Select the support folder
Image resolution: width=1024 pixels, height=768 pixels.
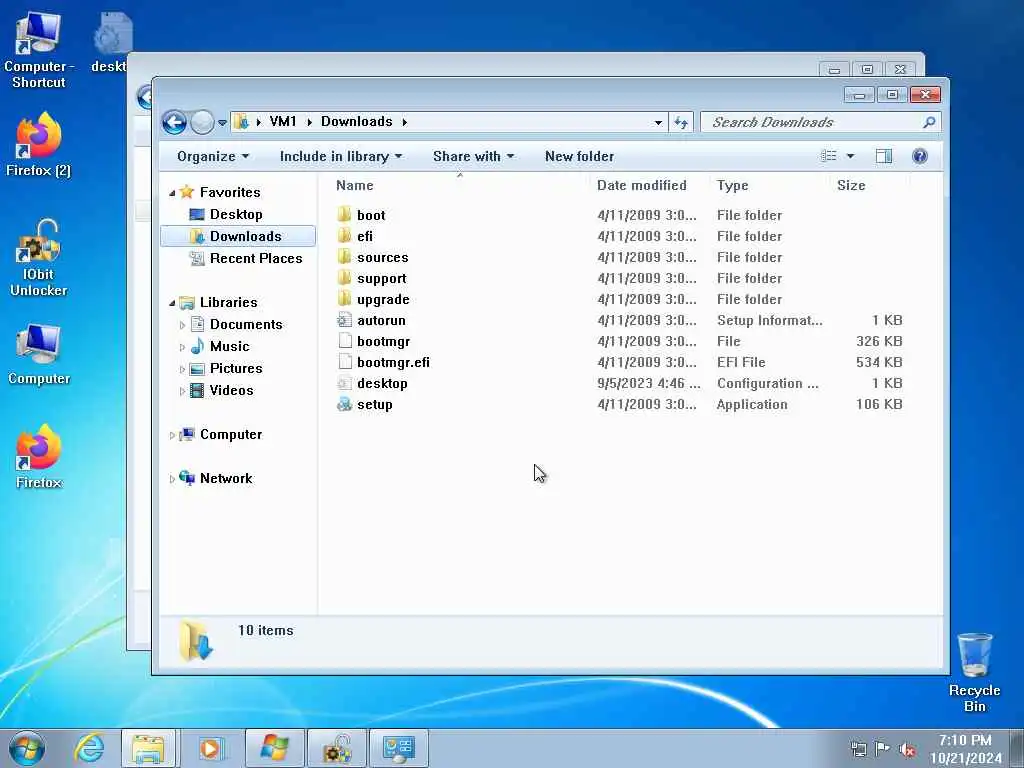coord(381,278)
